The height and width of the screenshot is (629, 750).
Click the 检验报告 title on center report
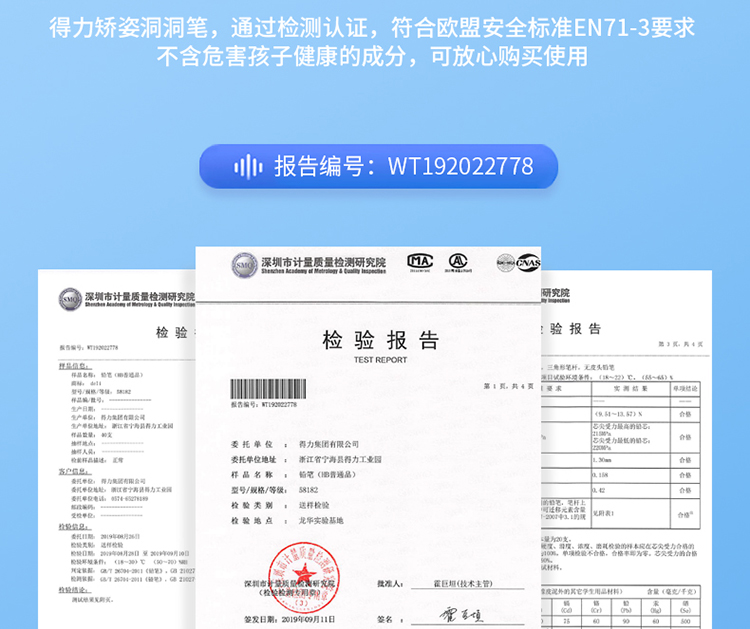[x=380, y=340]
